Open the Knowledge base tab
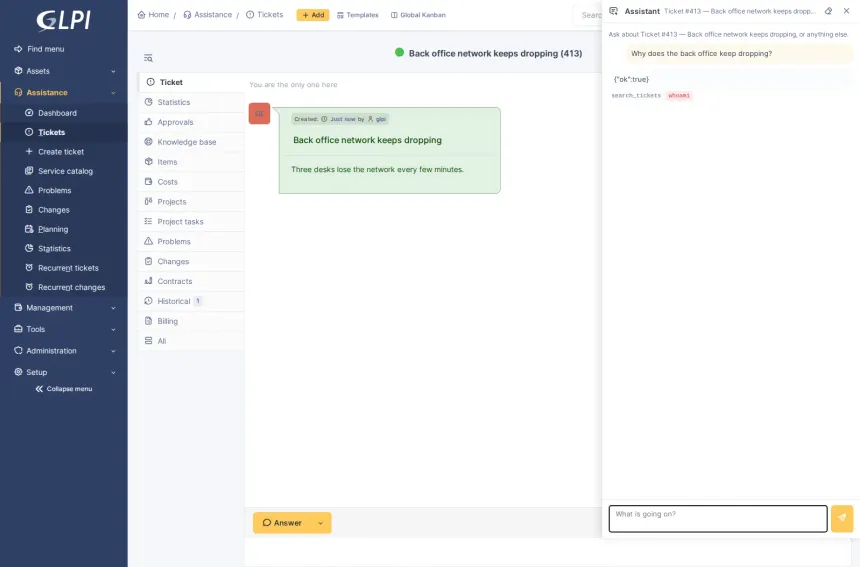The image size is (860, 567). (191, 142)
